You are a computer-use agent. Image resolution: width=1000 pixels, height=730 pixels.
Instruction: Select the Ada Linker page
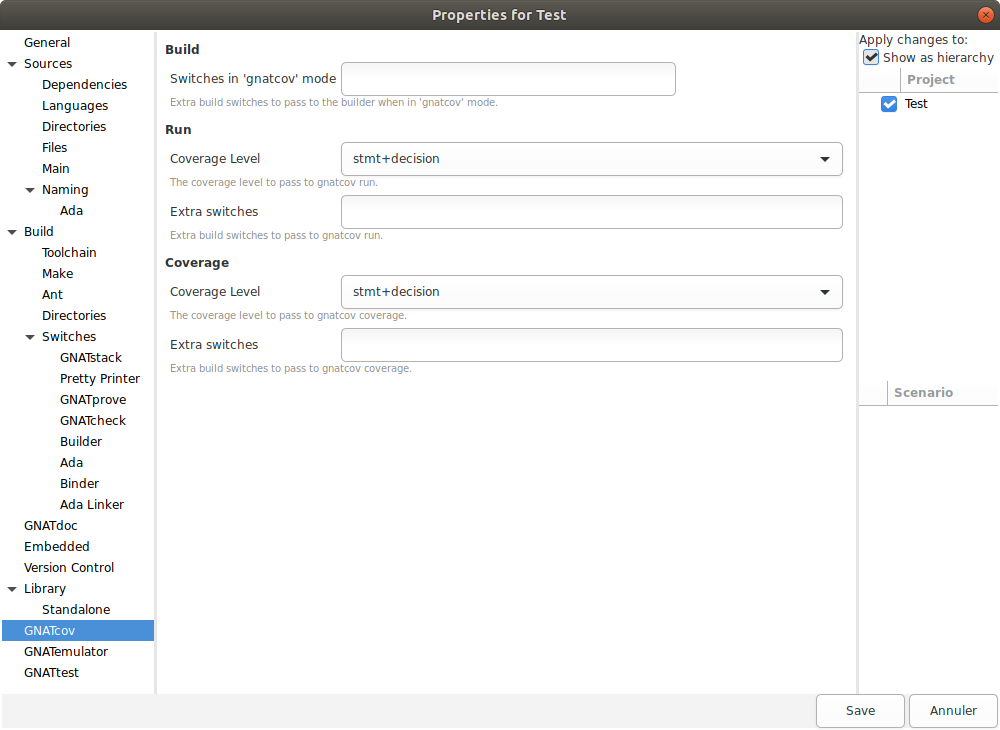92,506
